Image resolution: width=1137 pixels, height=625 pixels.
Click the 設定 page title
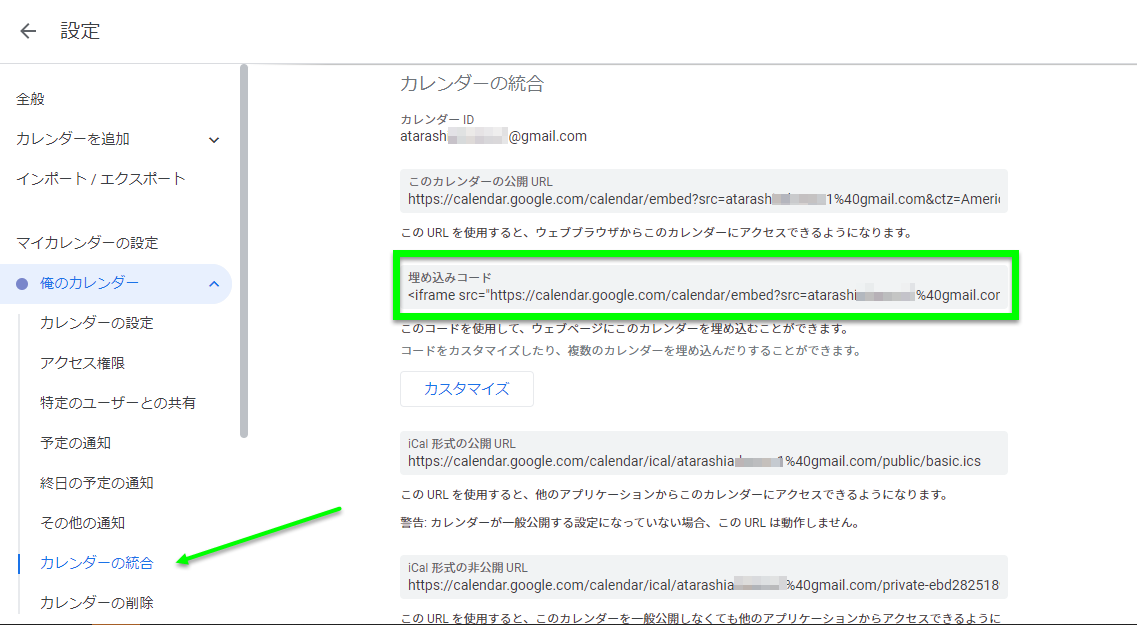(x=80, y=30)
